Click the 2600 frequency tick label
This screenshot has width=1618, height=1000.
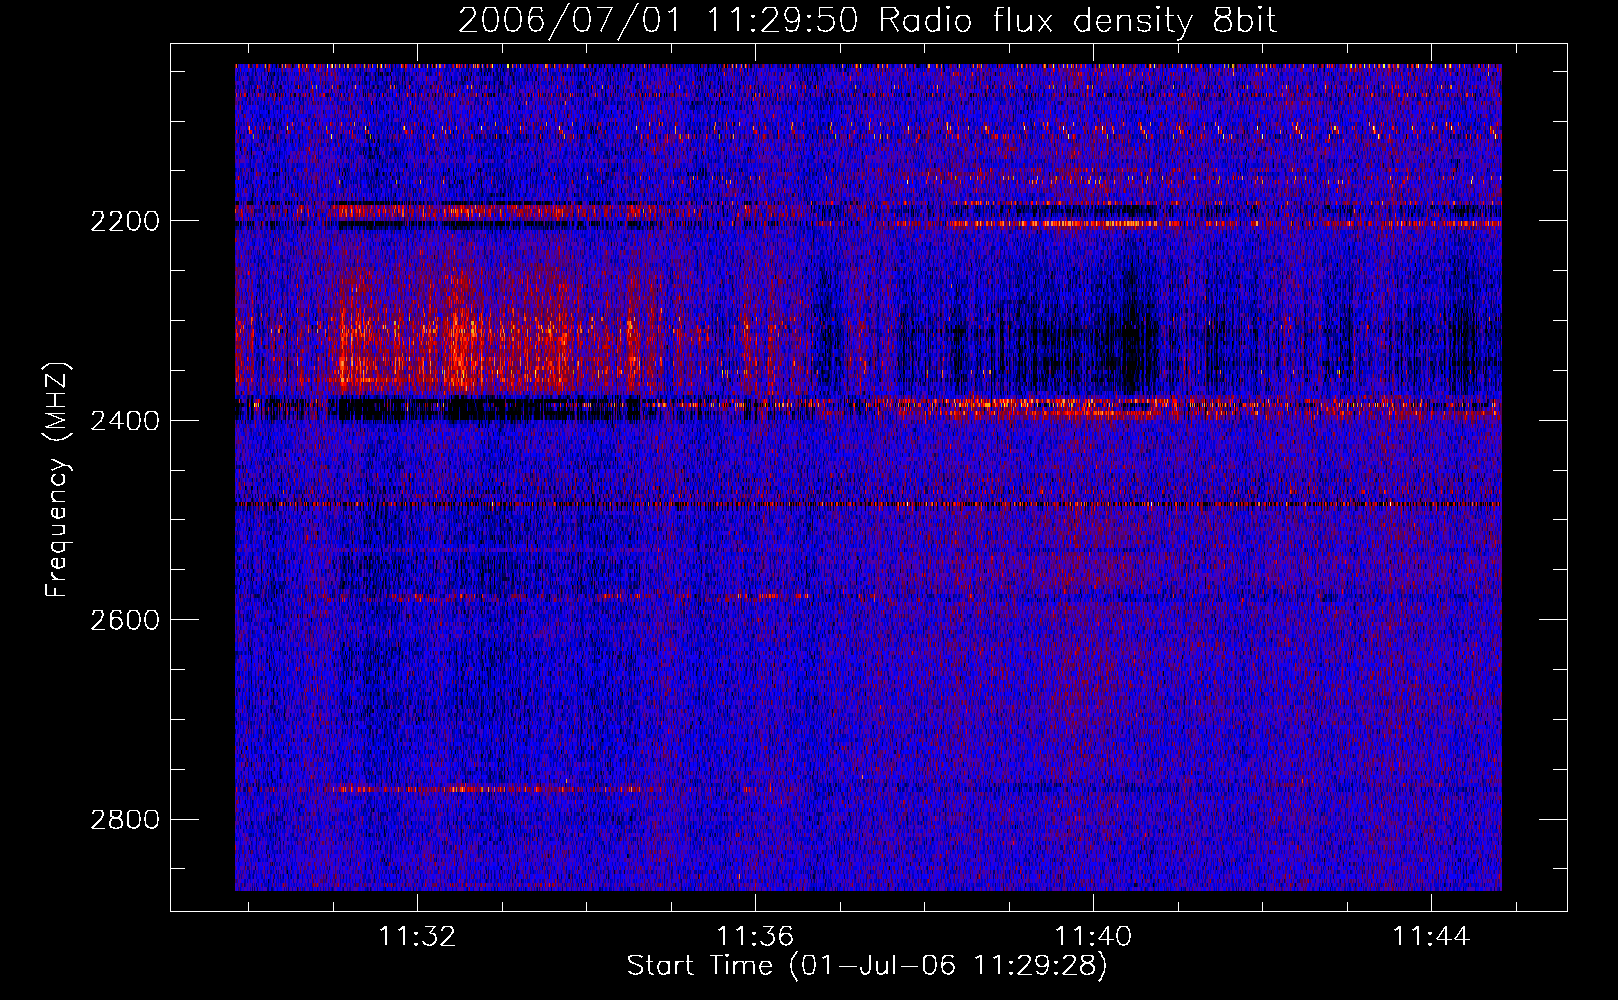pos(125,620)
